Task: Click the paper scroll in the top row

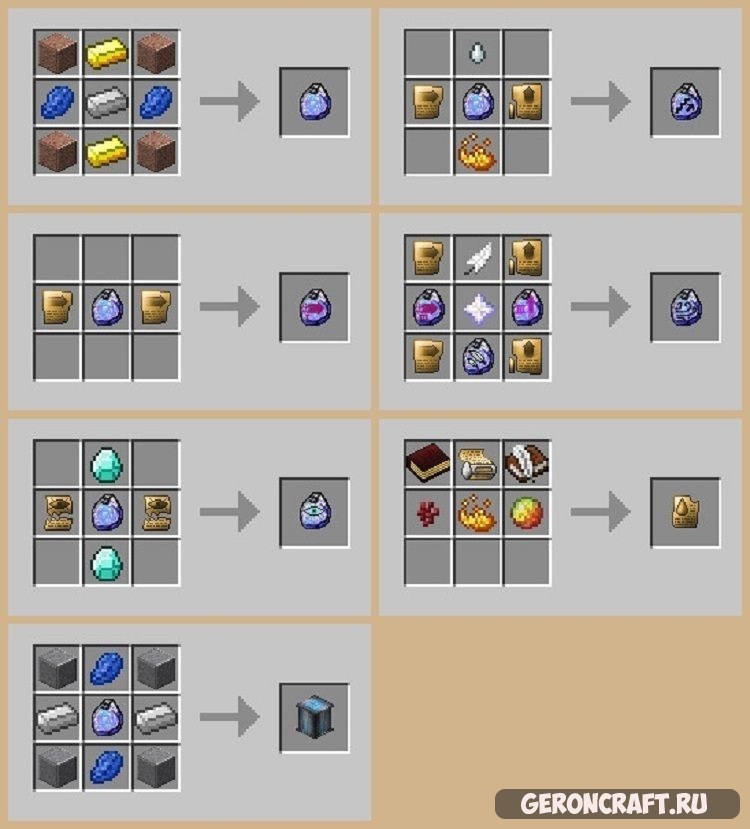Action: 477,464
